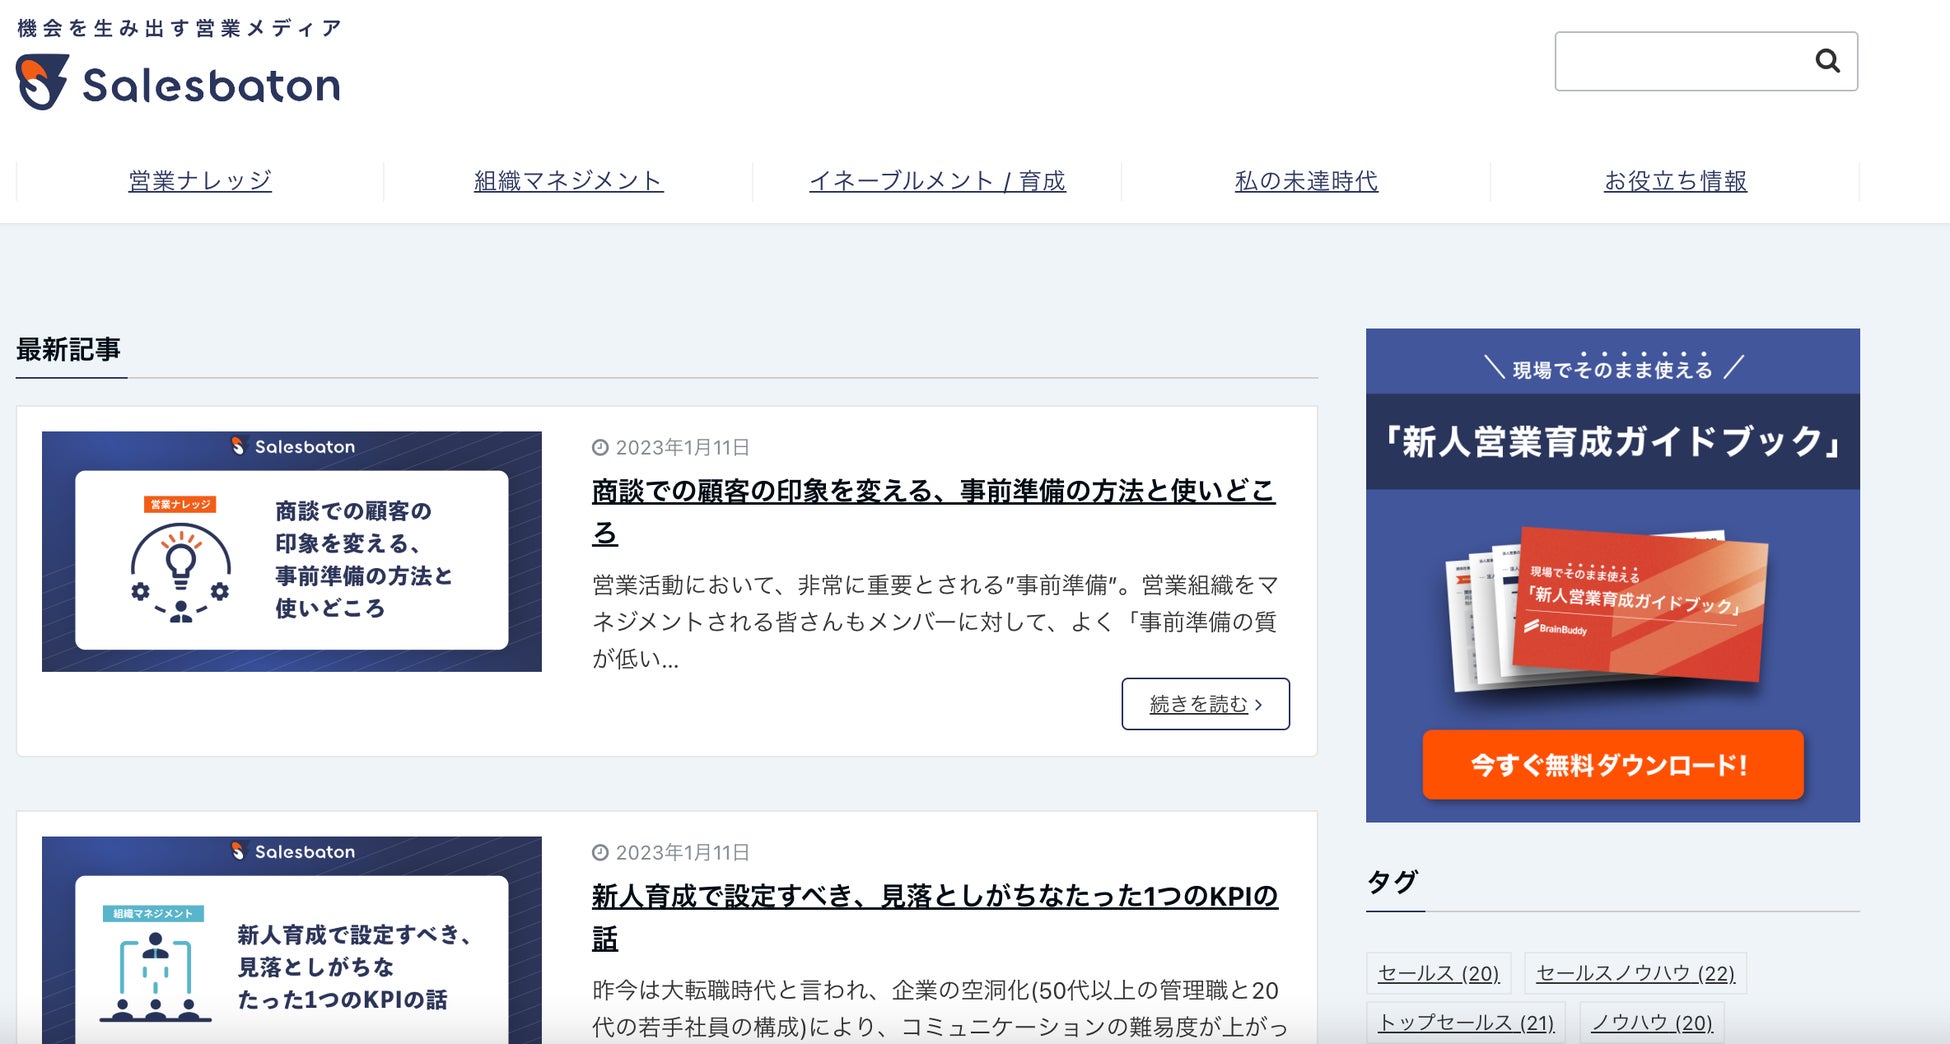Image resolution: width=1950 pixels, height=1044 pixels.
Task: Open thumbnail of 新人育成で設定すべき KPI article
Action: click(292, 940)
